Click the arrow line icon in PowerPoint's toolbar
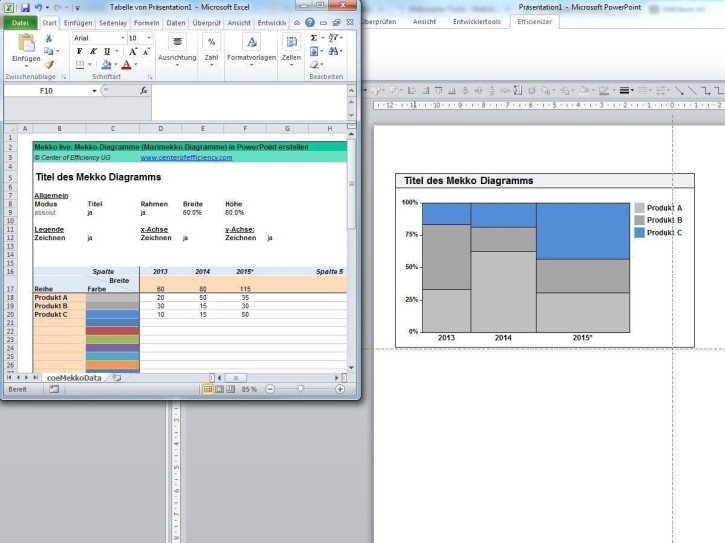 pyautogui.click(x=679, y=91)
